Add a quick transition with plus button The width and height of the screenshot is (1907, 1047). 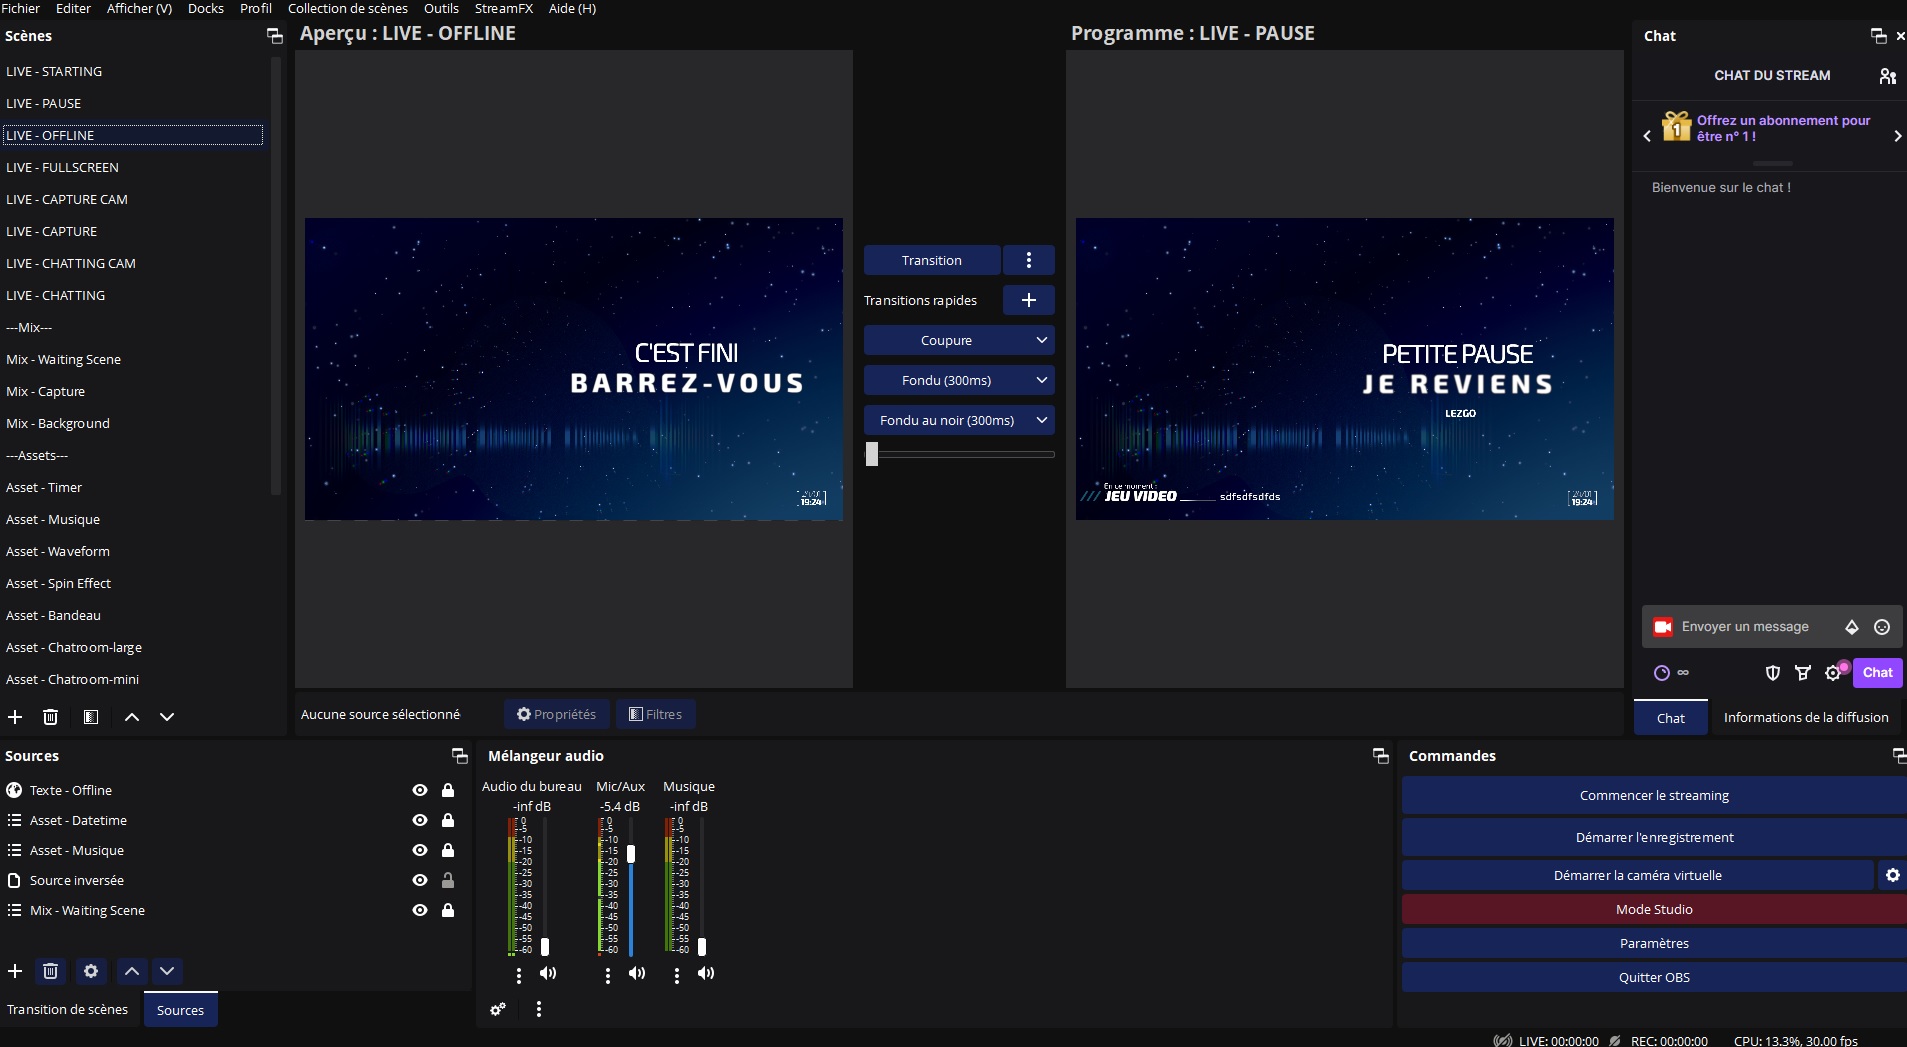[x=1028, y=300]
